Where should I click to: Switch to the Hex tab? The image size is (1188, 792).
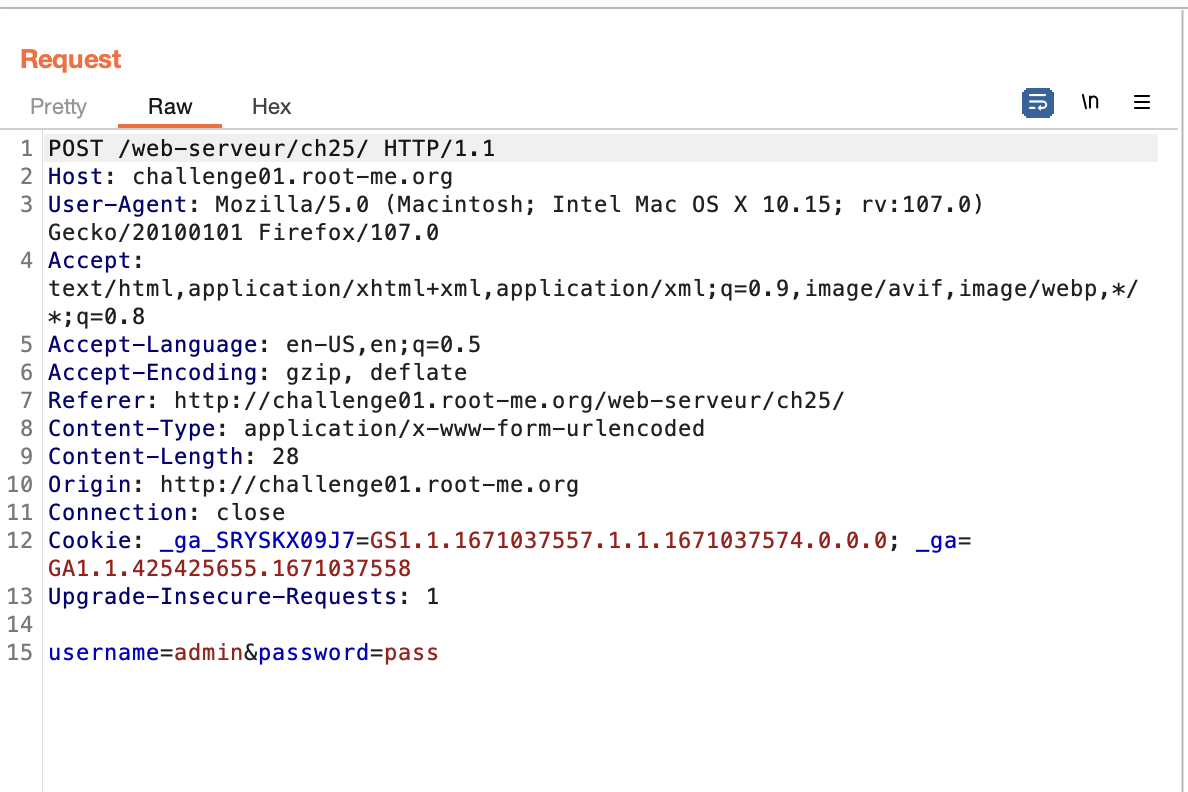point(271,107)
